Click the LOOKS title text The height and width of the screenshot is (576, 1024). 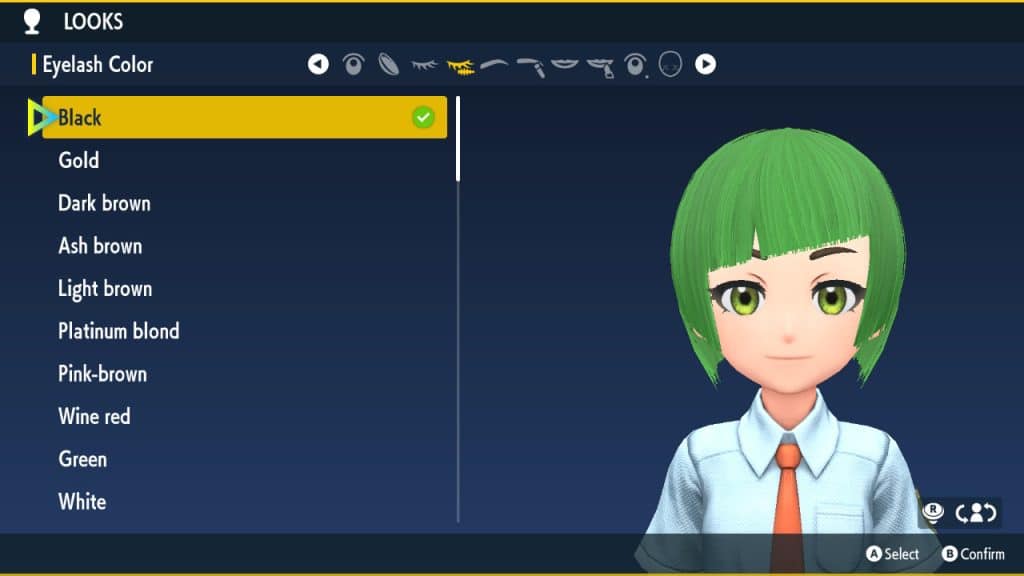tap(93, 22)
